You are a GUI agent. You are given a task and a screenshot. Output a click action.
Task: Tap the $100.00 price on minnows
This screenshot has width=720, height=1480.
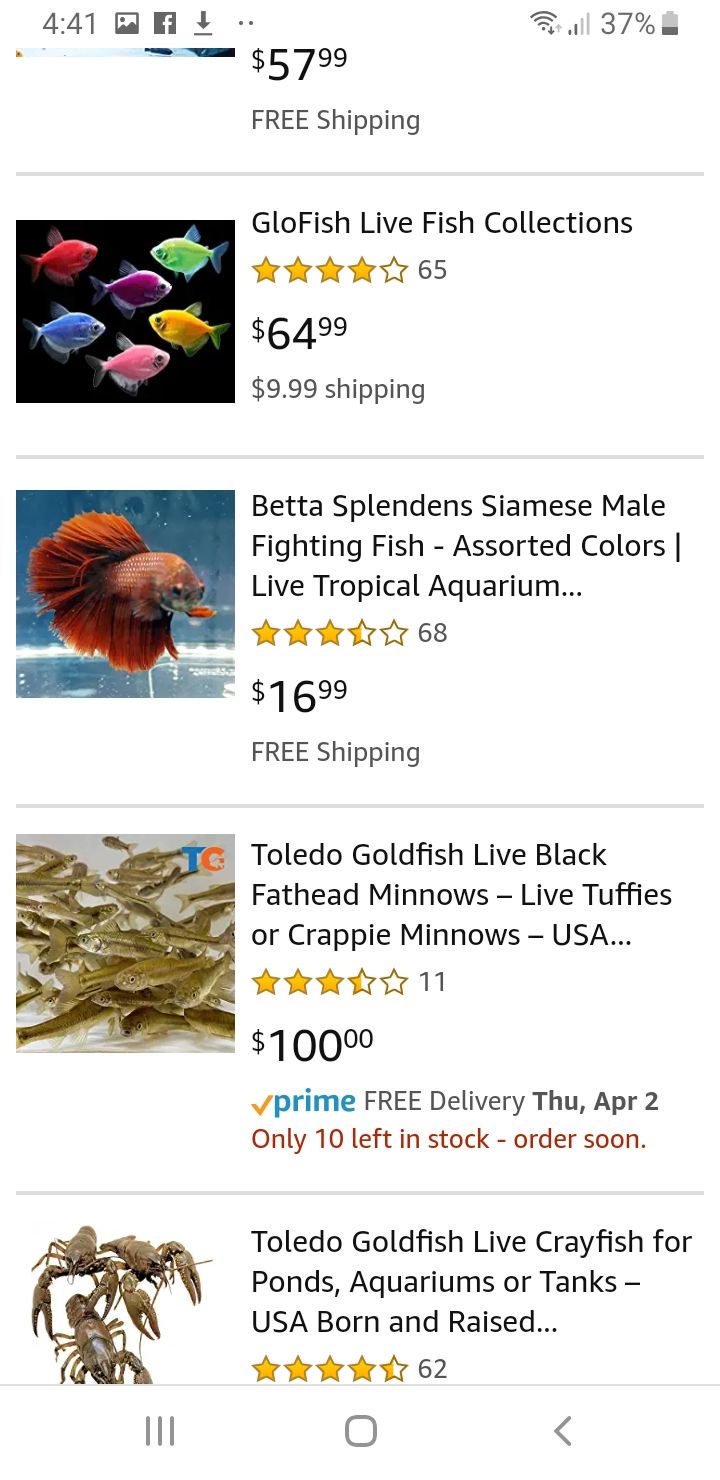point(312,1044)
